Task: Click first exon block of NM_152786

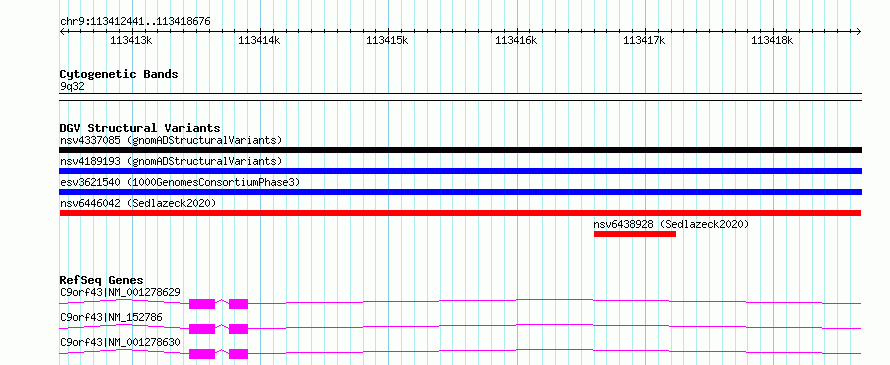Action: point(202,329)
